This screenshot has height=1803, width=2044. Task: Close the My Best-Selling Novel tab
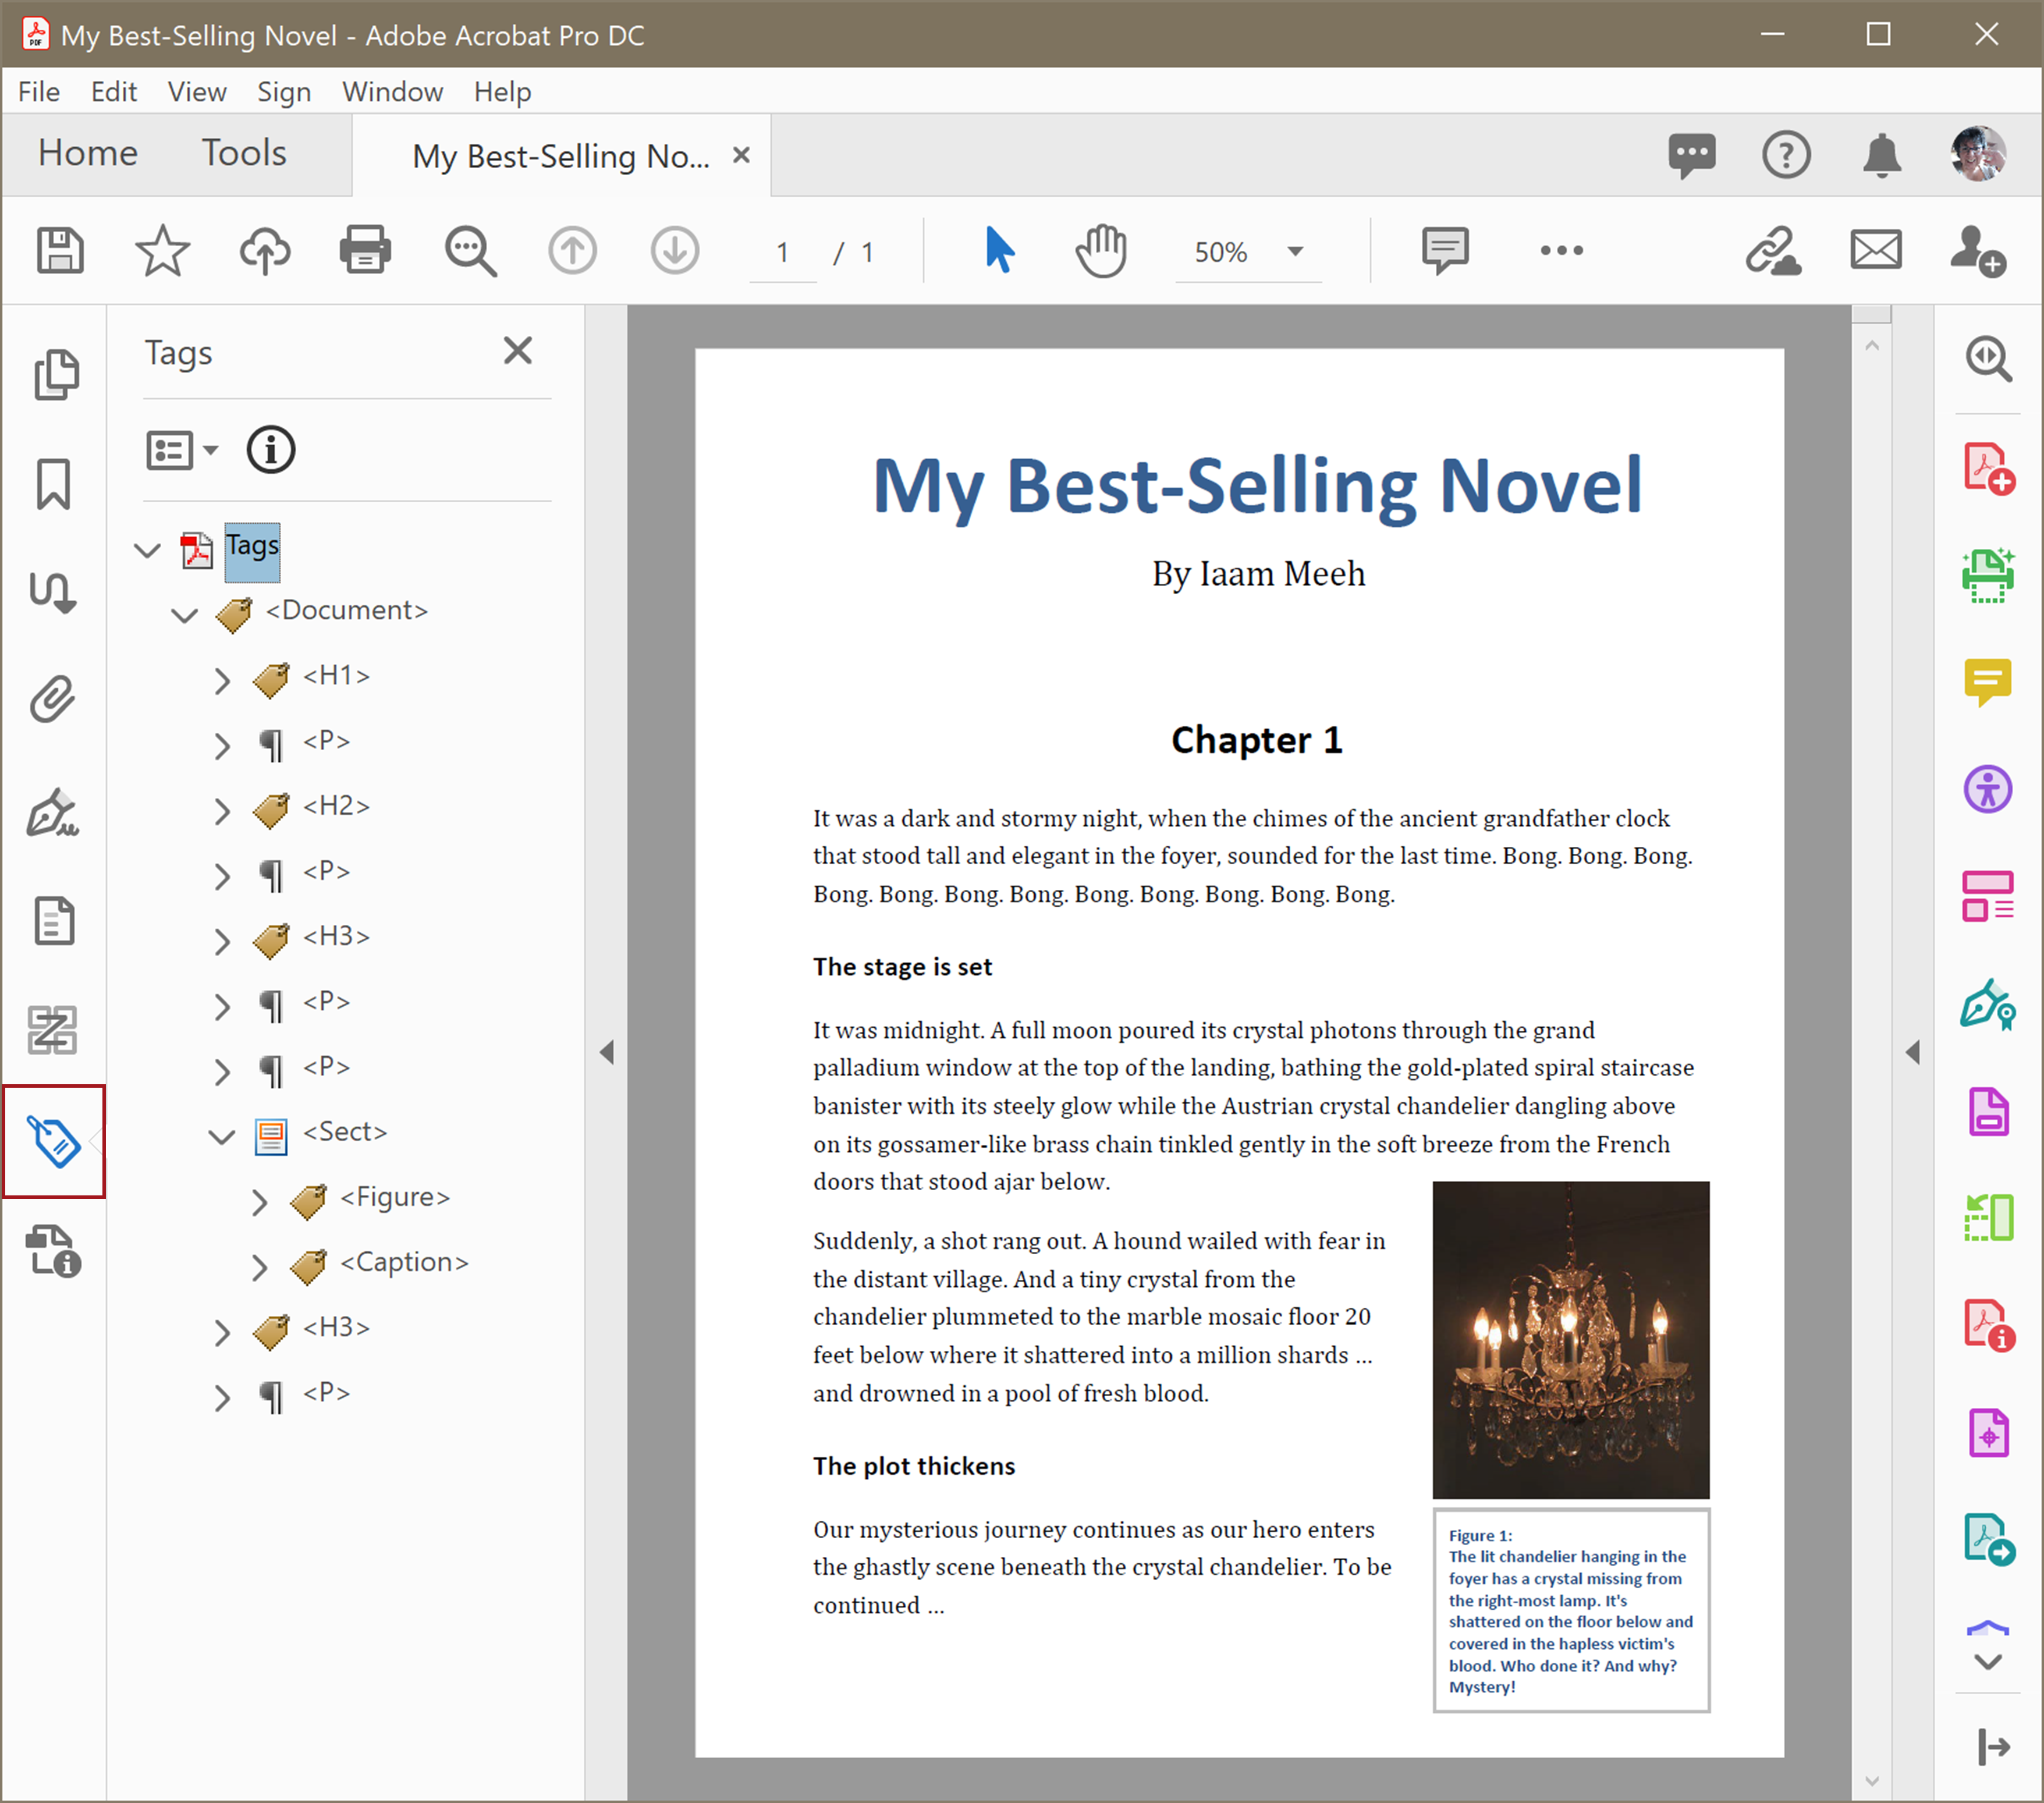741,155
